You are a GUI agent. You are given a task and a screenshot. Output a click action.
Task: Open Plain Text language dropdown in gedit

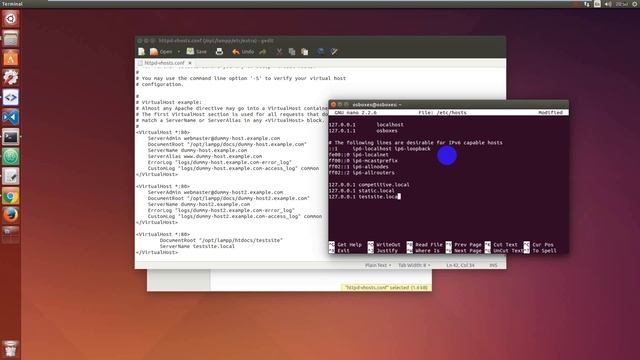point(378,265)
